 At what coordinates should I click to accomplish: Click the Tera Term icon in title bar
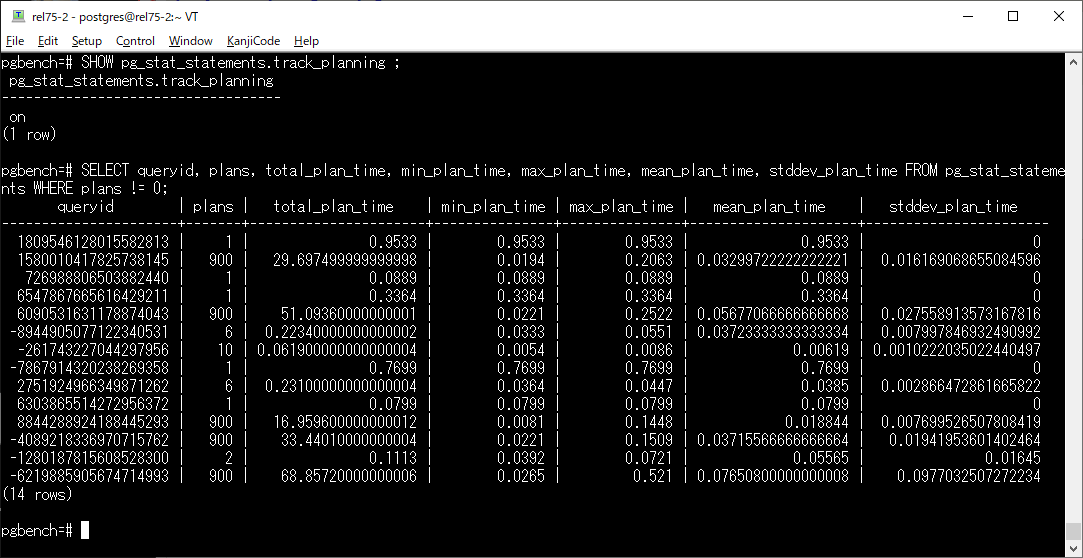point(17,17)
